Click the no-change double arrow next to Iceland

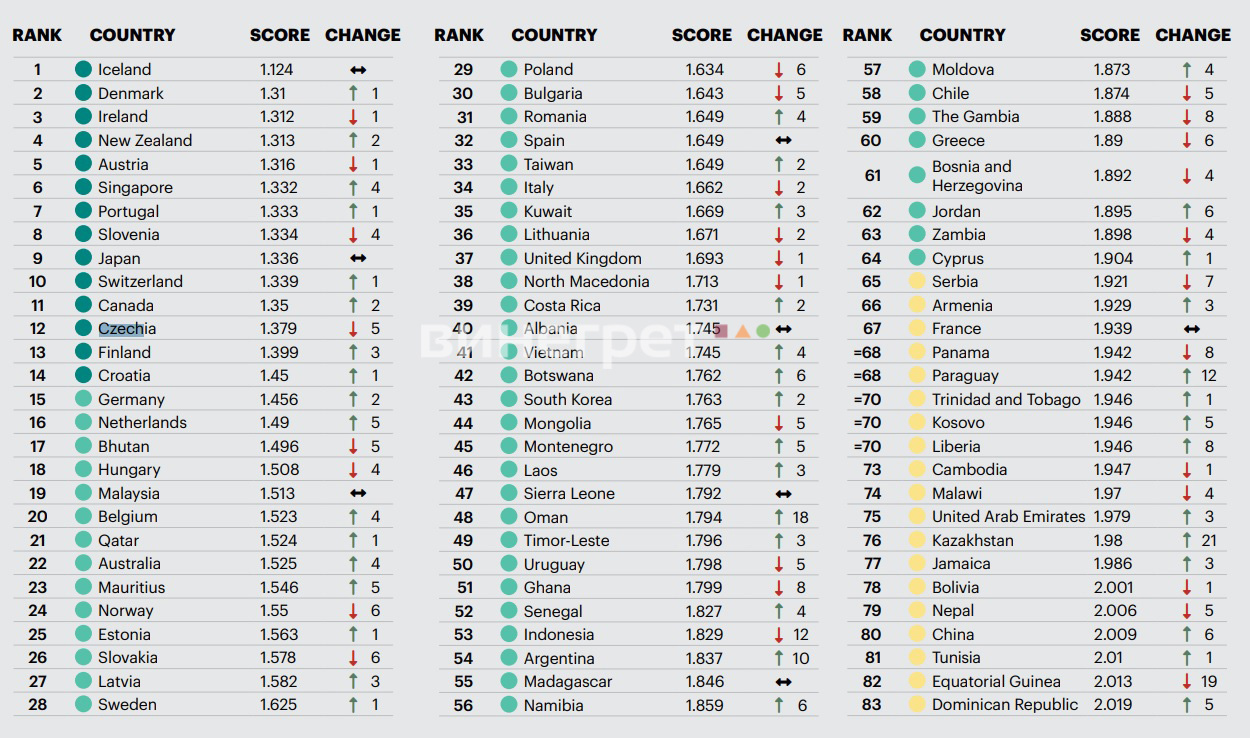[x=358, y=70]
